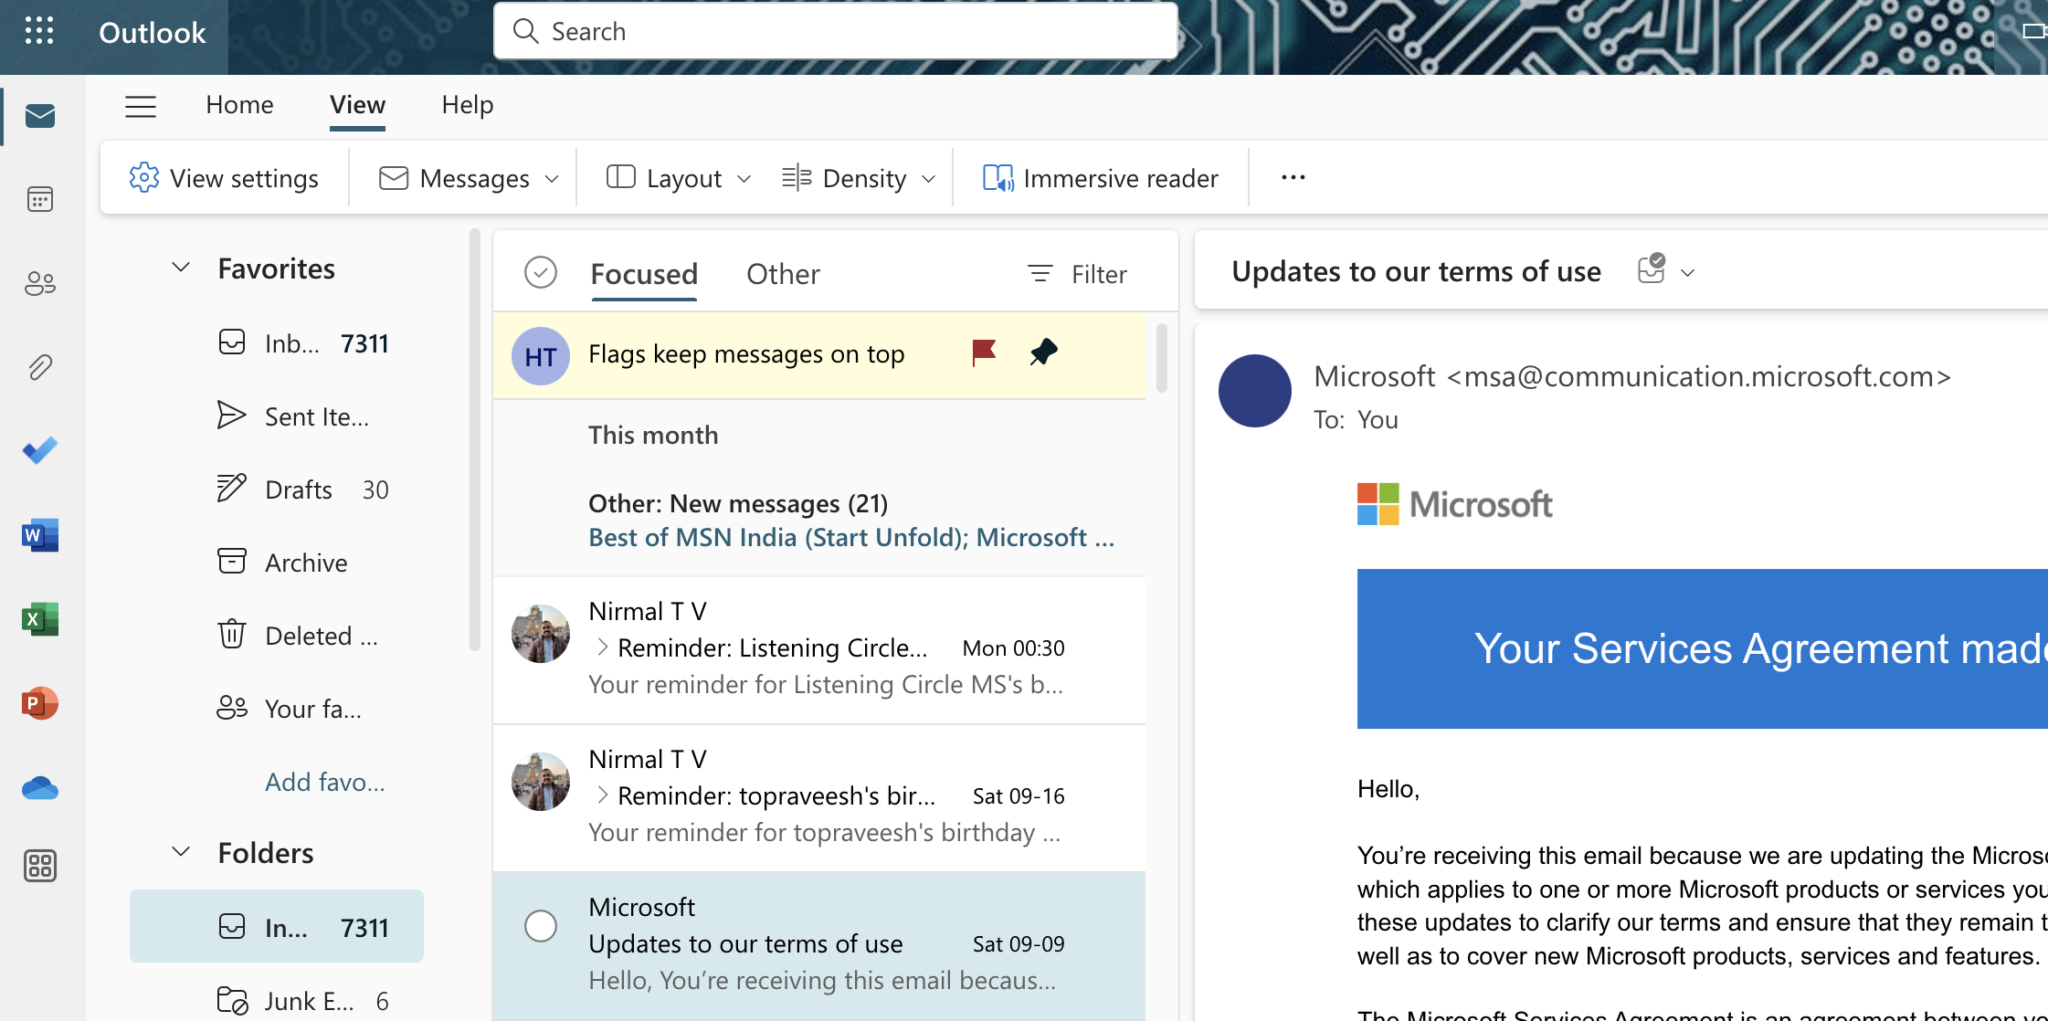The height and width of the screenshot is (1021, 2048).
Task: Open the Inbox under Folders
Action: [x=277, y=927]
